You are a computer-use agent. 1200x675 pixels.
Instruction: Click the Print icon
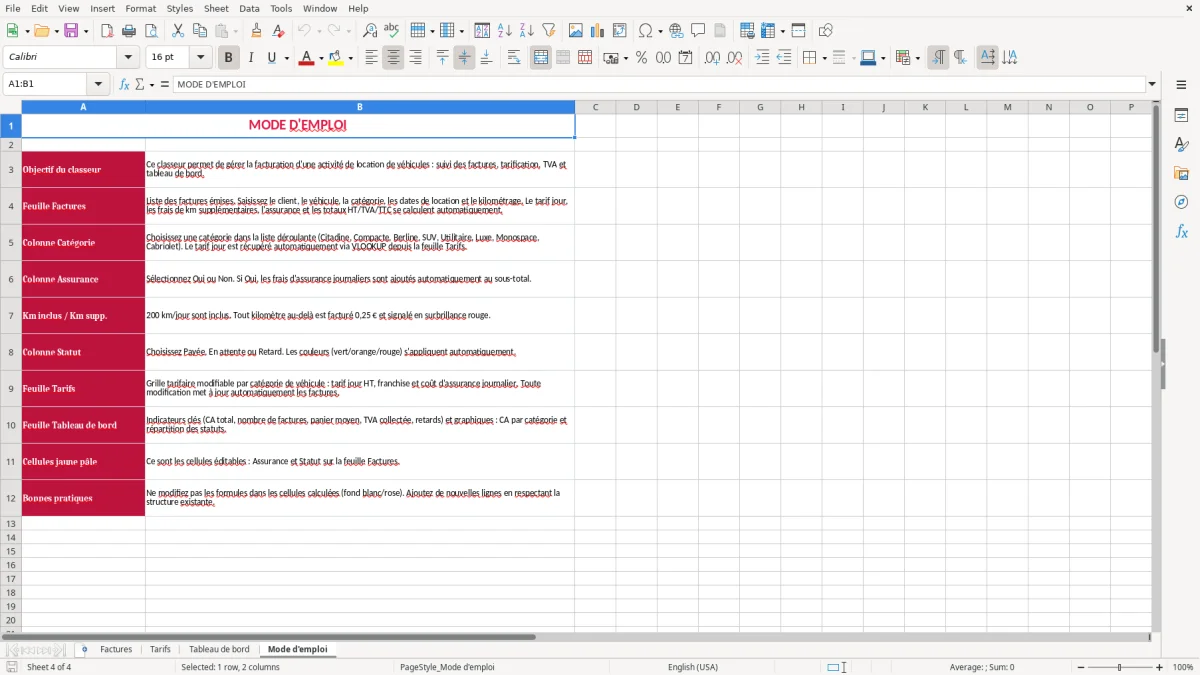click(129, 31)
